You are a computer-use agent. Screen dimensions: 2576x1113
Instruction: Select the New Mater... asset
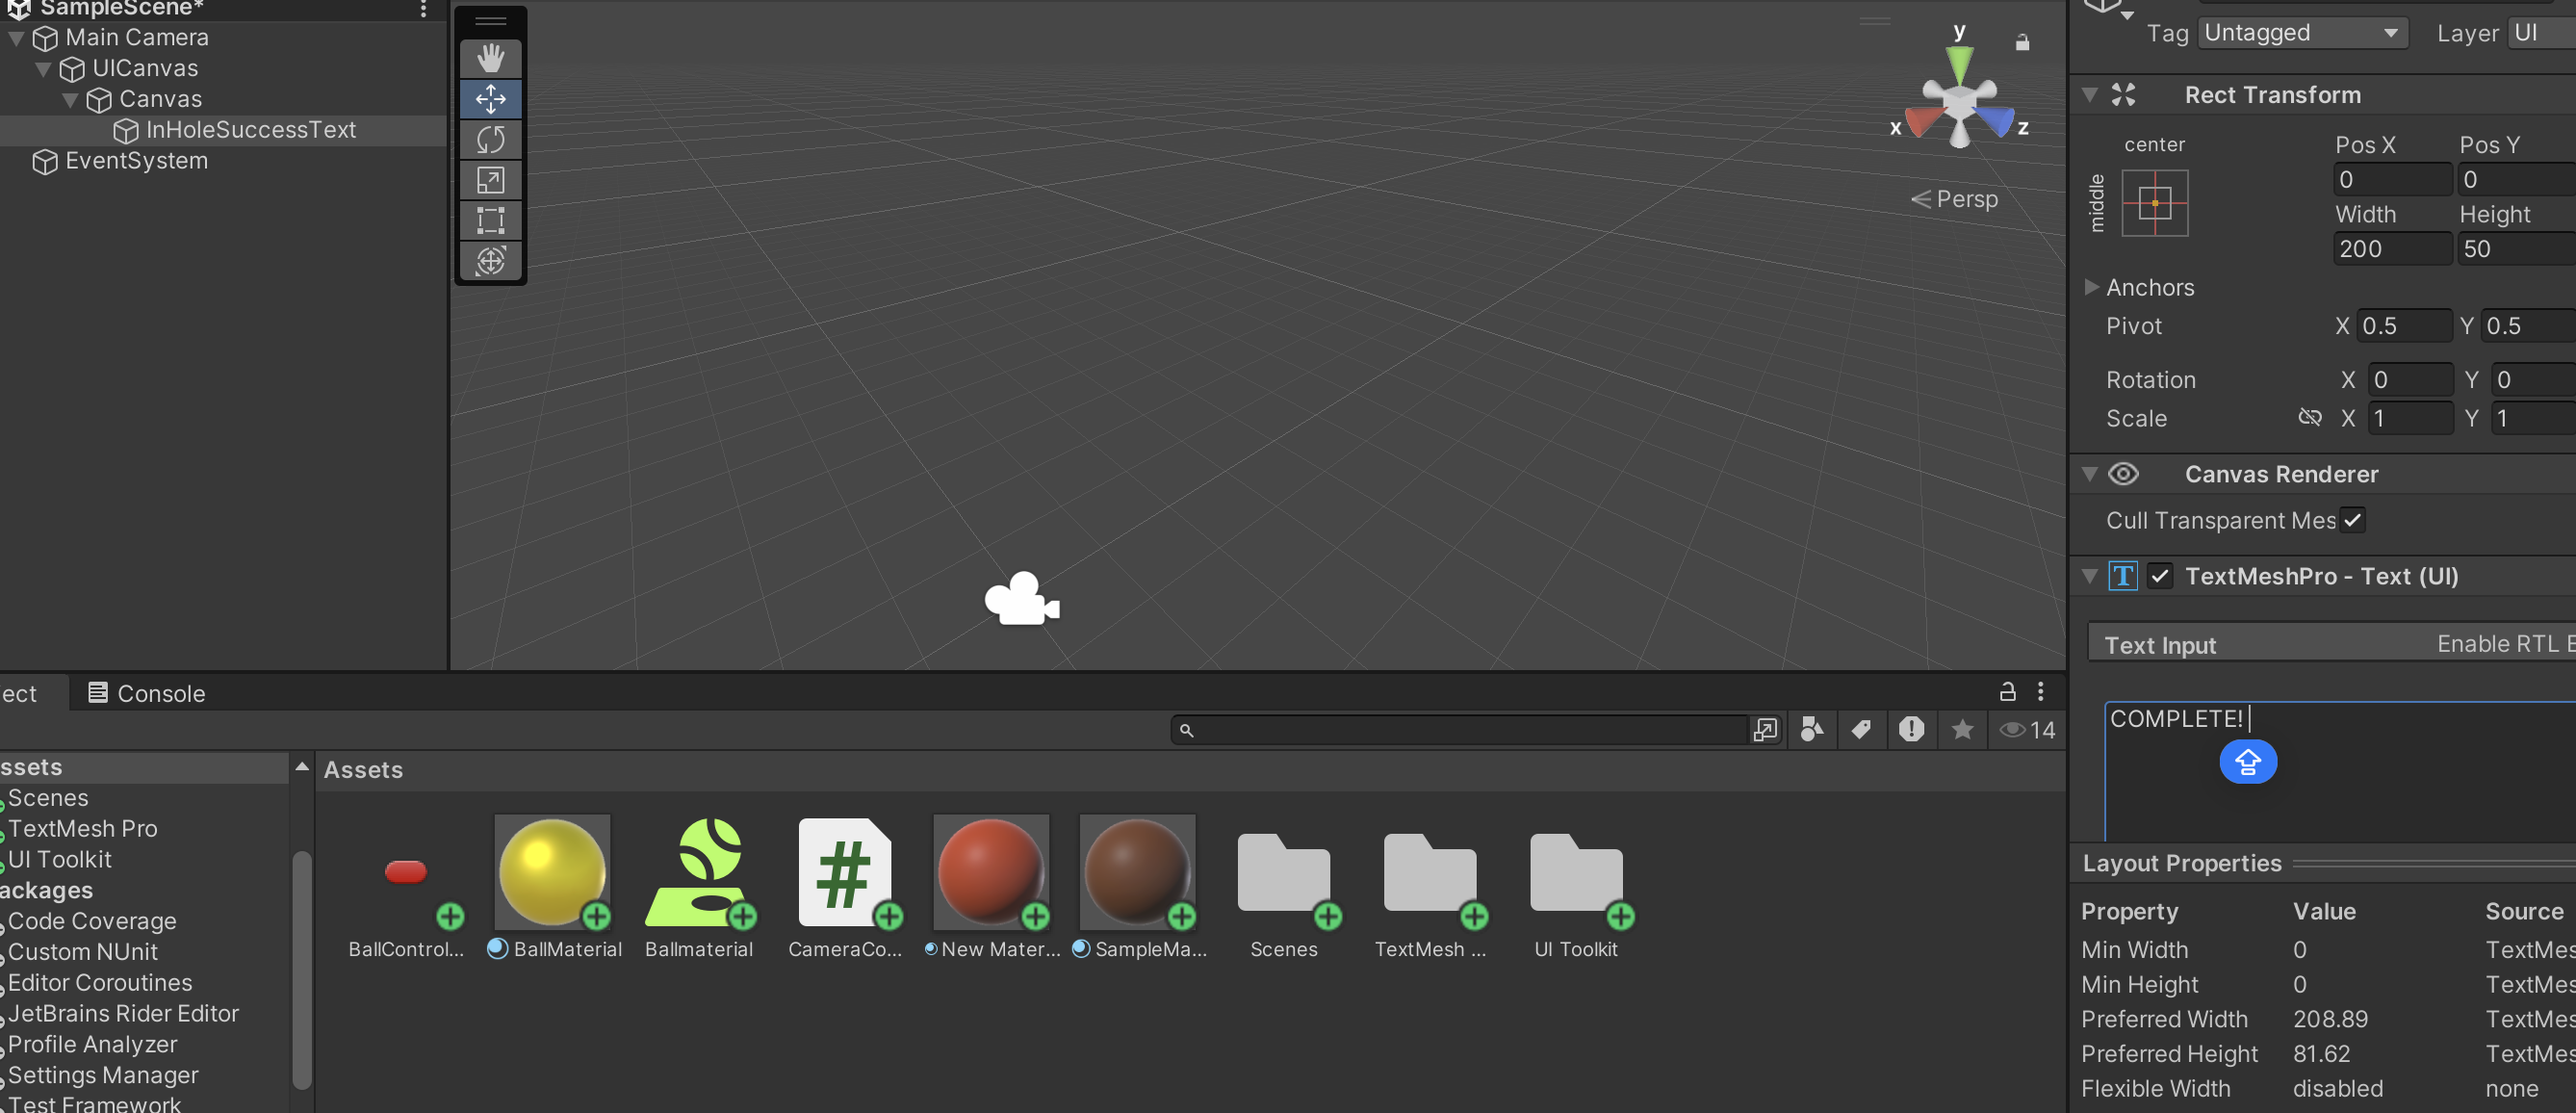click(991, 888)
